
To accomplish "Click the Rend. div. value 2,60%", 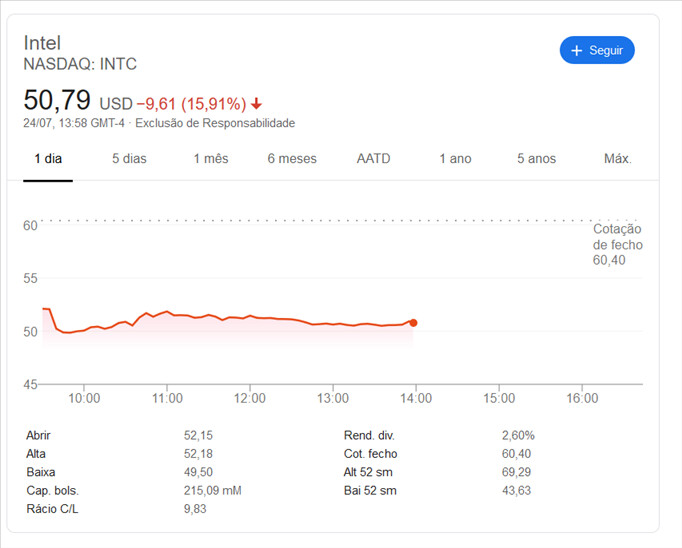I will [518, 435].
